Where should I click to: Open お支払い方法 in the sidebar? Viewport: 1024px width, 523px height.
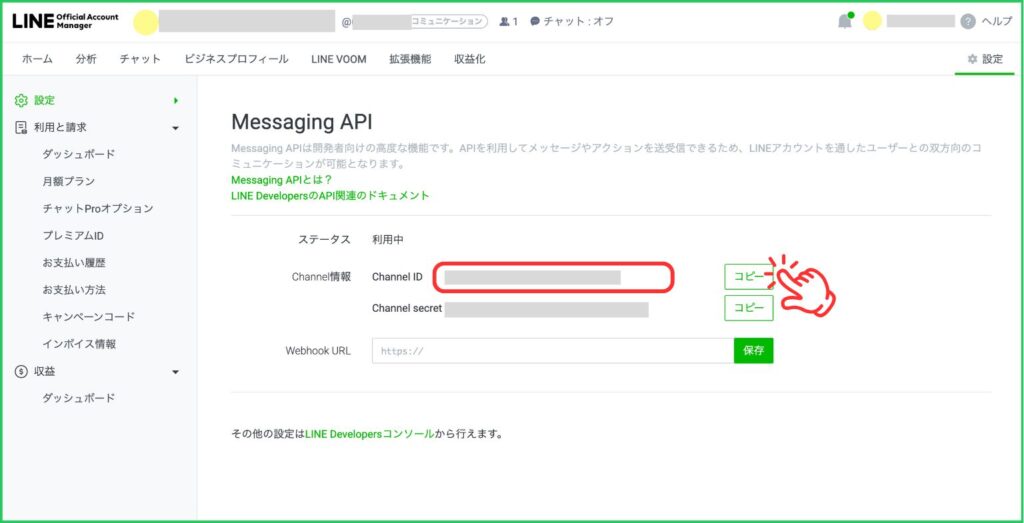click(74, 290)
